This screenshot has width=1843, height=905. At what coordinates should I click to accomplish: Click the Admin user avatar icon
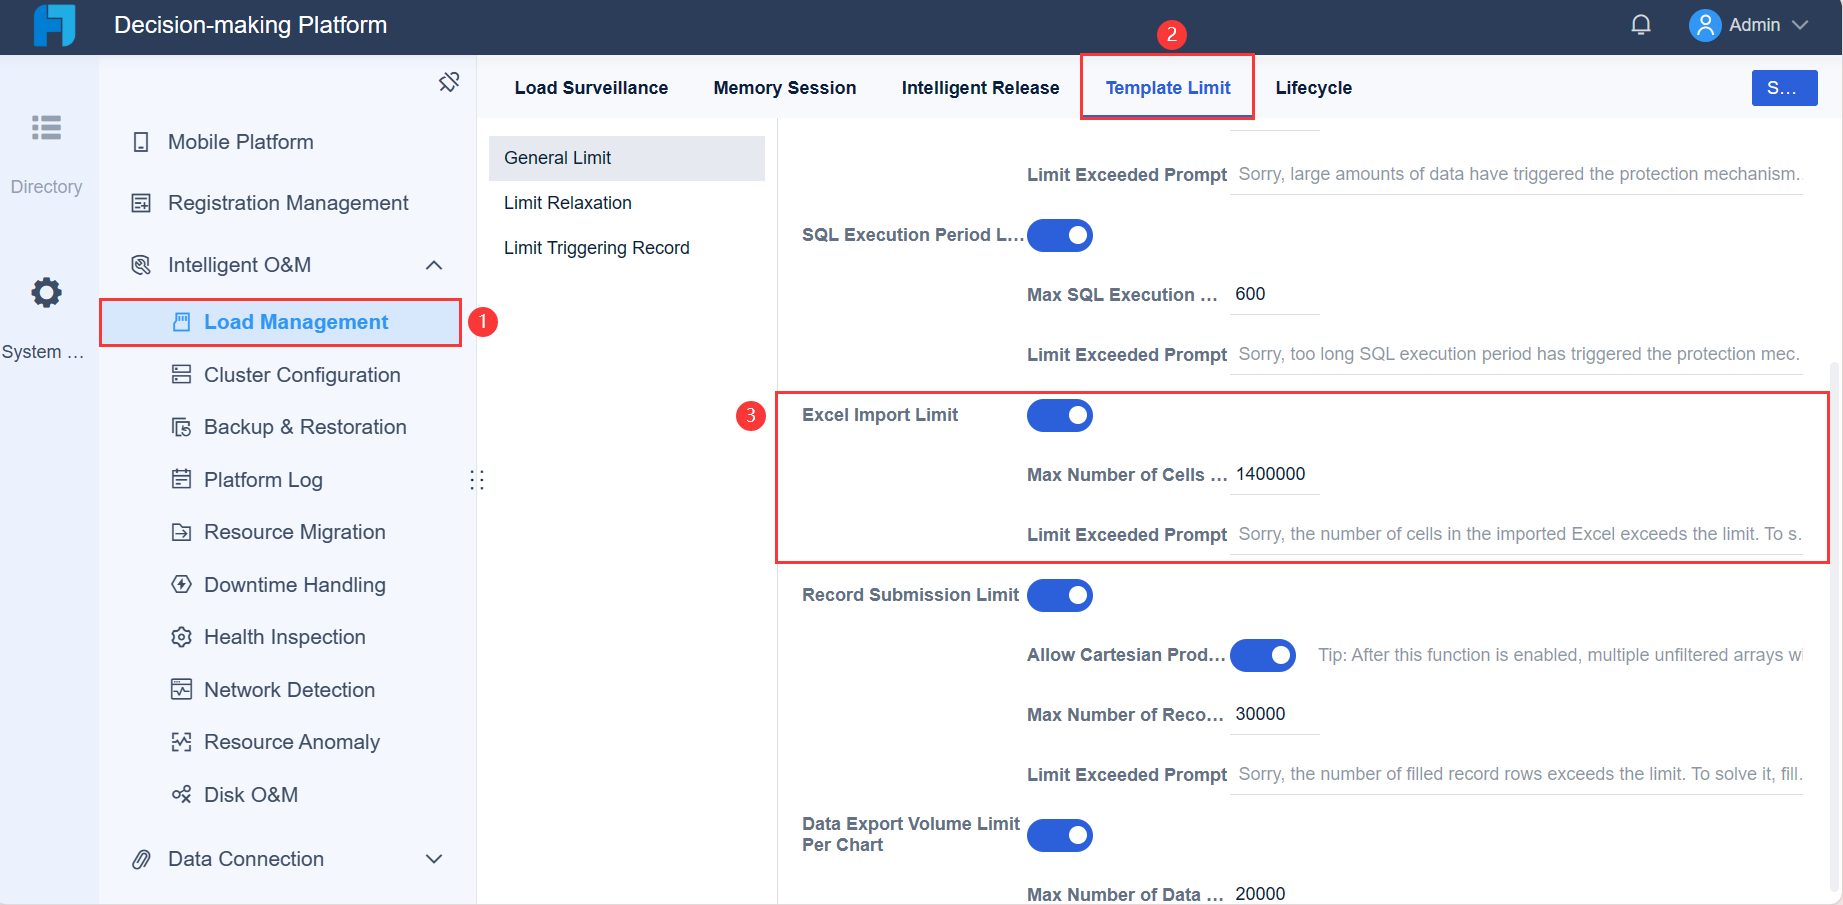pos(1704,25)
